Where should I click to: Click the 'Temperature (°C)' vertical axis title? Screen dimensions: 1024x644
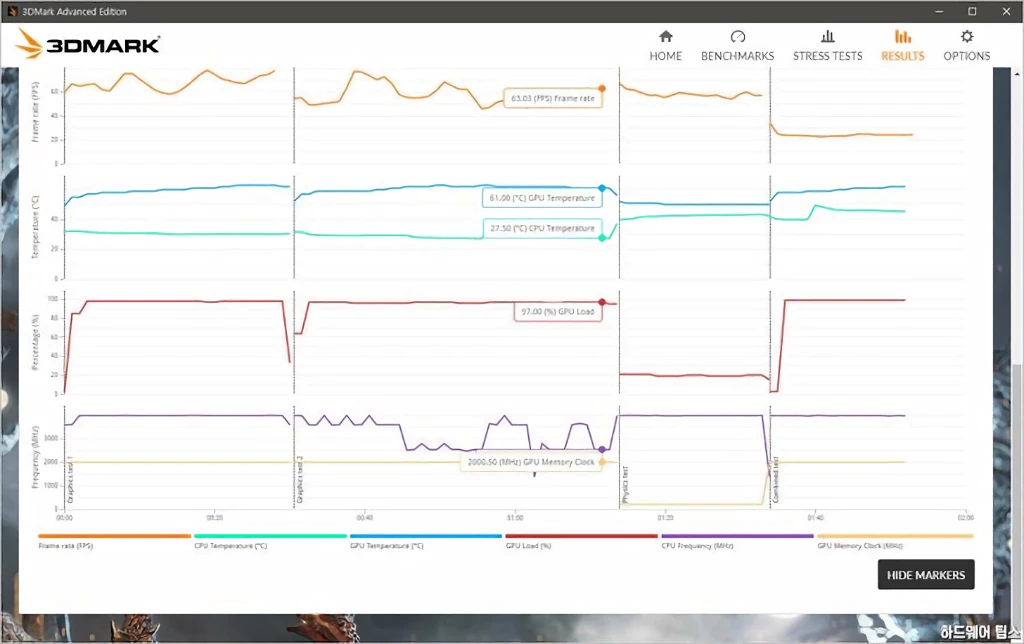coord(35,226)
